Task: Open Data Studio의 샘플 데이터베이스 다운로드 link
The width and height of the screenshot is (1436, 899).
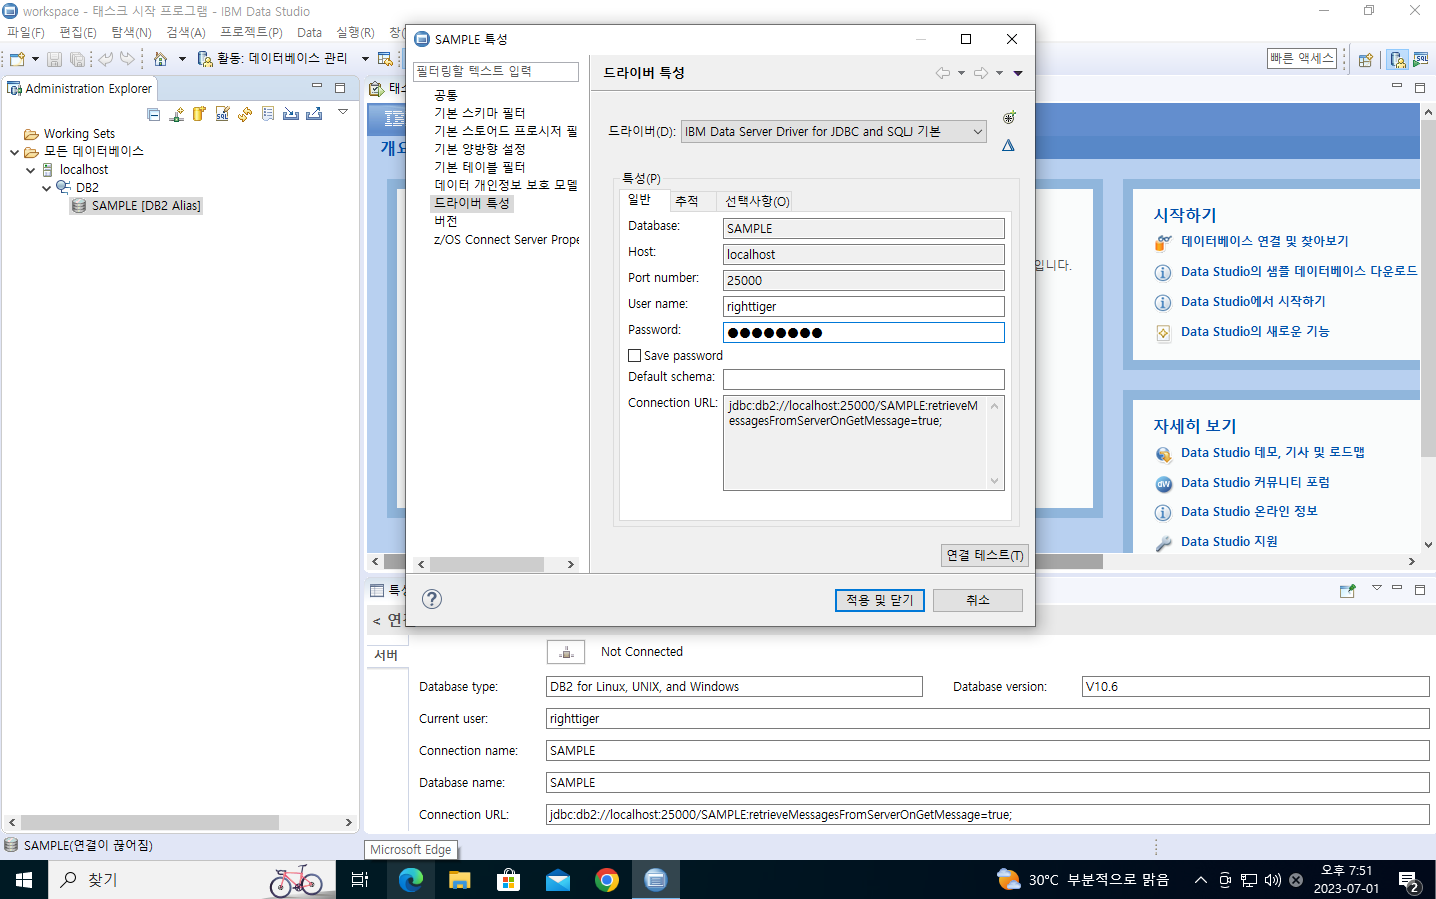Action: coord(1299,272)
